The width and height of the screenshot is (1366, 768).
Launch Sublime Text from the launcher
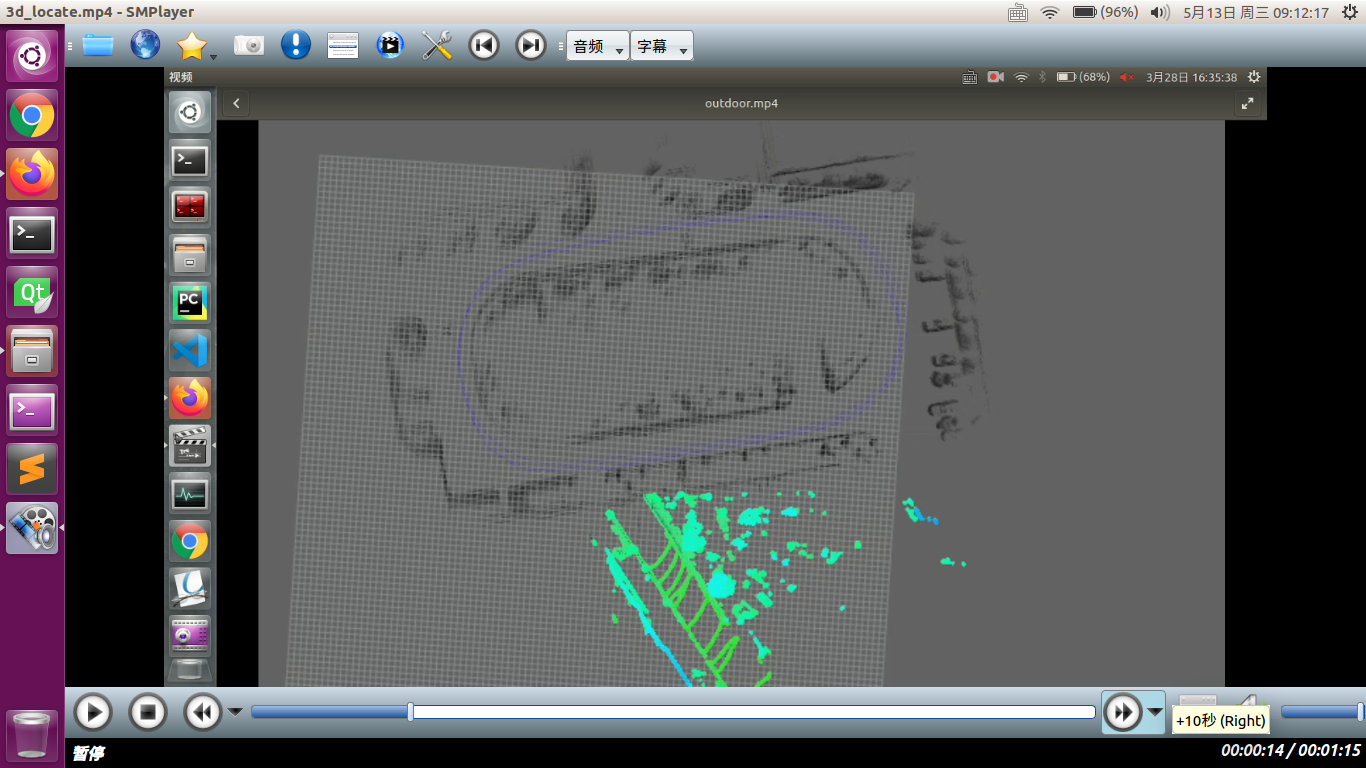click(x=32, y=470)
